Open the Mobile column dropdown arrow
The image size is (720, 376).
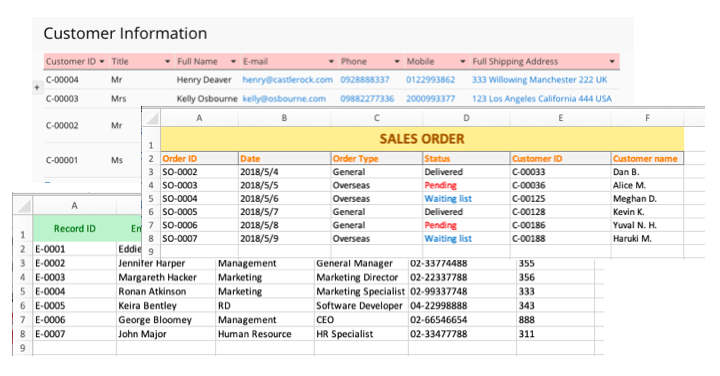pos(462,62)
